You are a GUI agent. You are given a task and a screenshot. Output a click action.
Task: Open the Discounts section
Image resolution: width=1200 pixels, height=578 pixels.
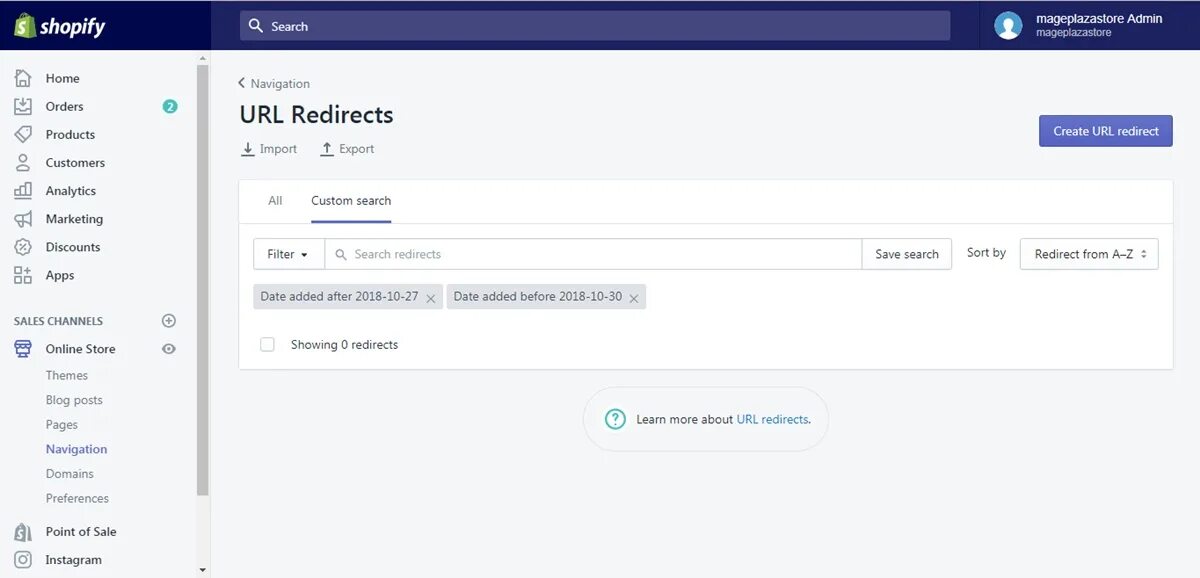(73, 247)
